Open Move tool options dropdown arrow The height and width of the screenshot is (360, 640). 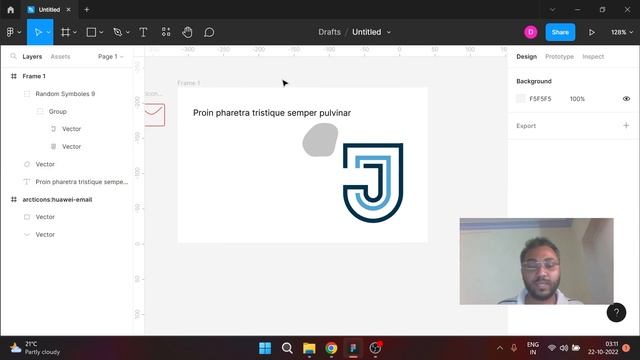(x=48, y=32)
